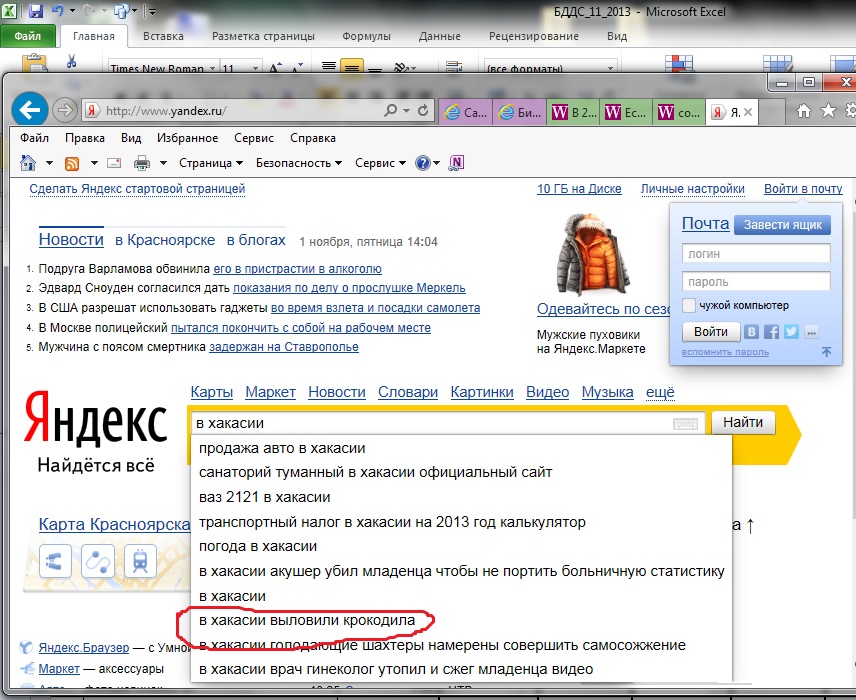Expand the Home icon dropdown arrow

[49, 163]
